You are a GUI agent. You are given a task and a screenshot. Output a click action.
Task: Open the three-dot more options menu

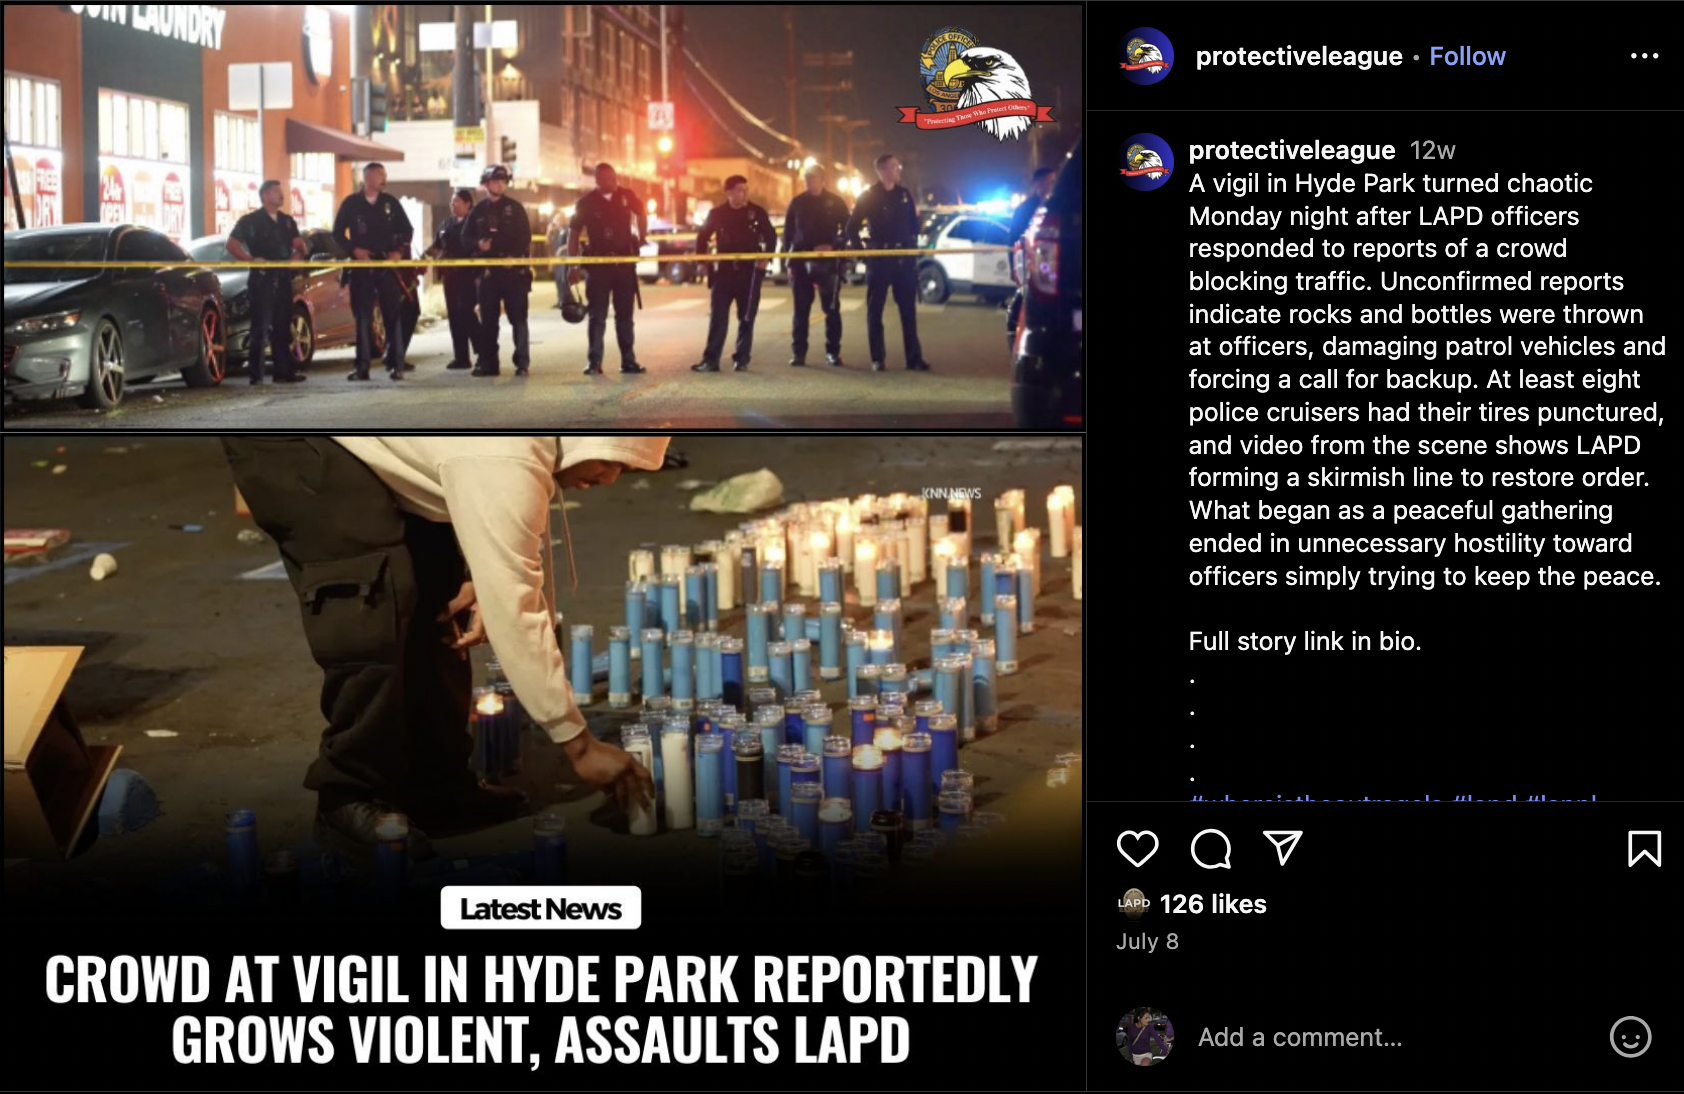pyautogui.click(x=1644, y=56)
